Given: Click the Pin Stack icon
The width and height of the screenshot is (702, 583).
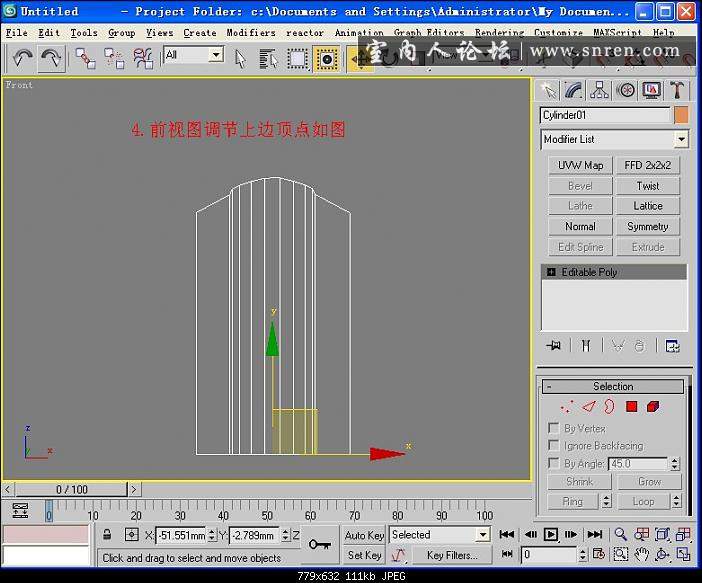Looking at the screenshot, I should click(x=553, y=346).
